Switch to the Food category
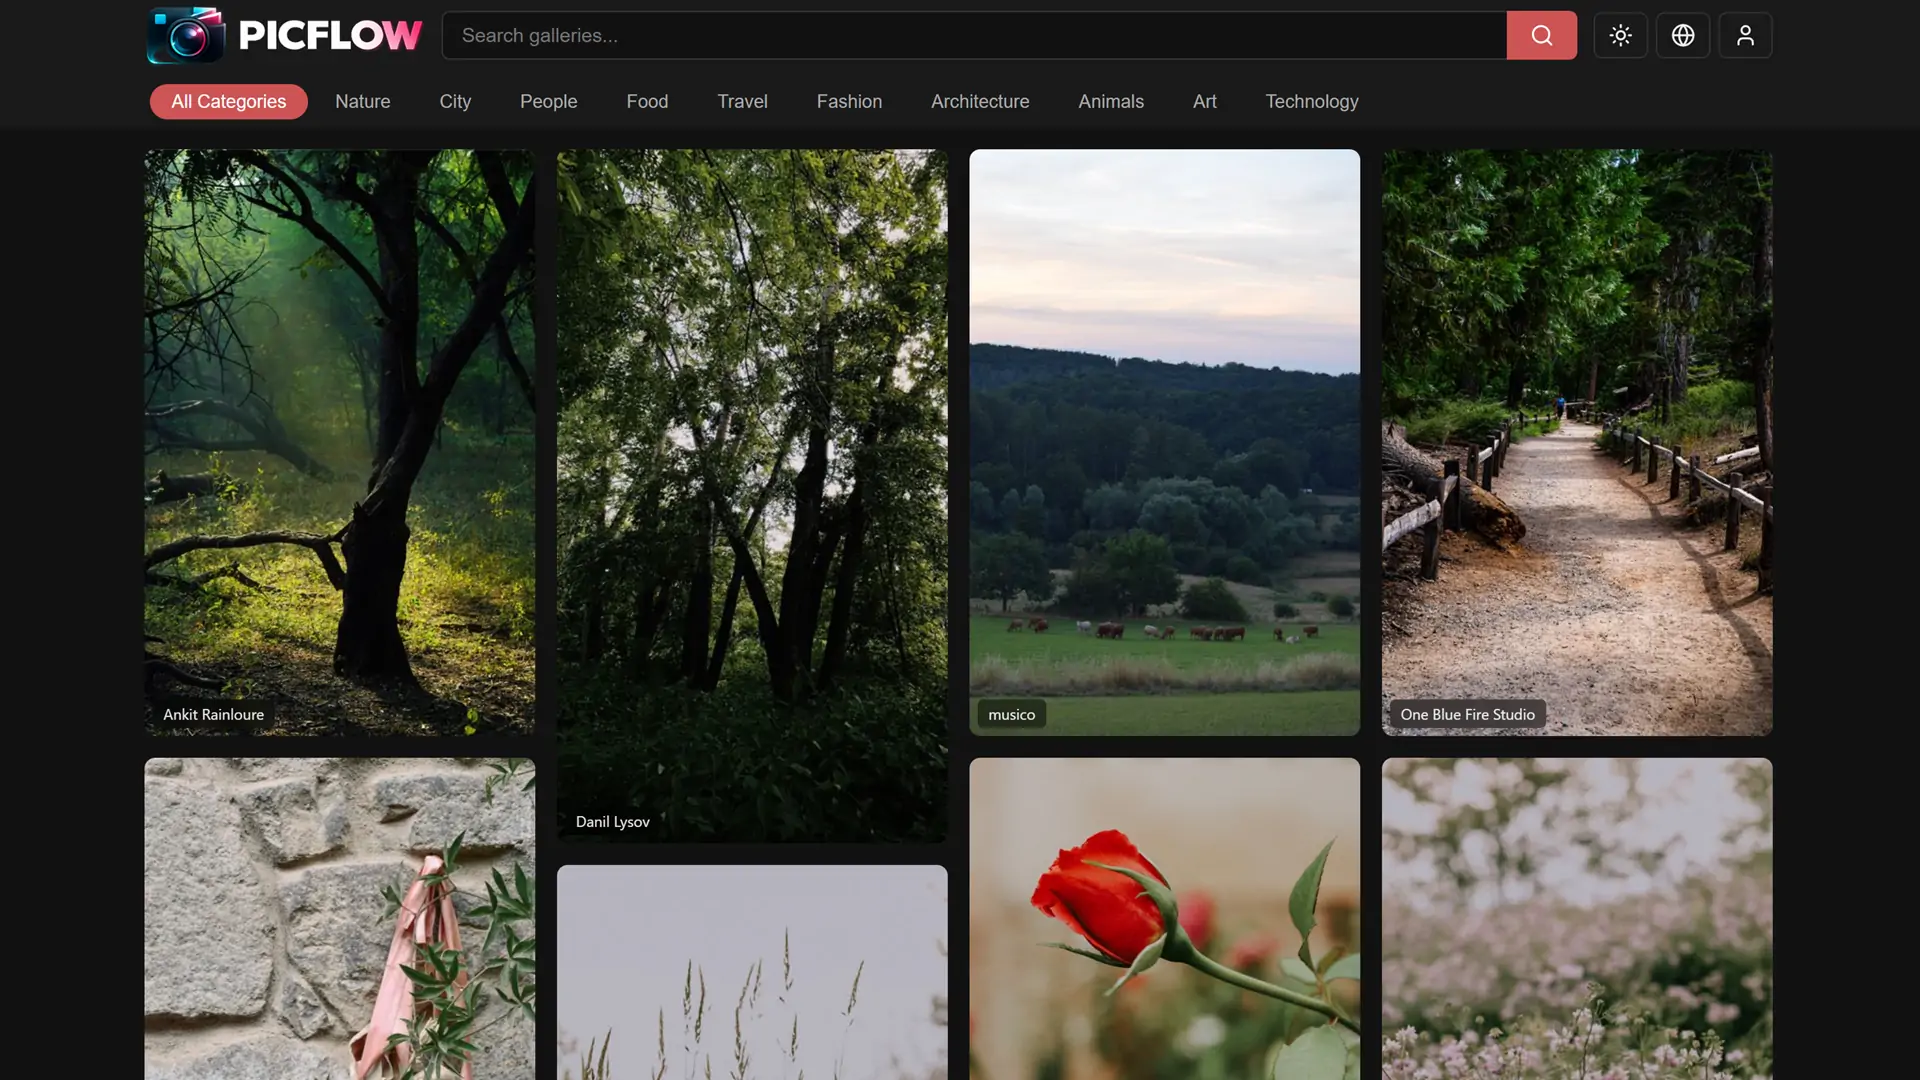This screenshot has height=1080, width=1920. (647, 101)
